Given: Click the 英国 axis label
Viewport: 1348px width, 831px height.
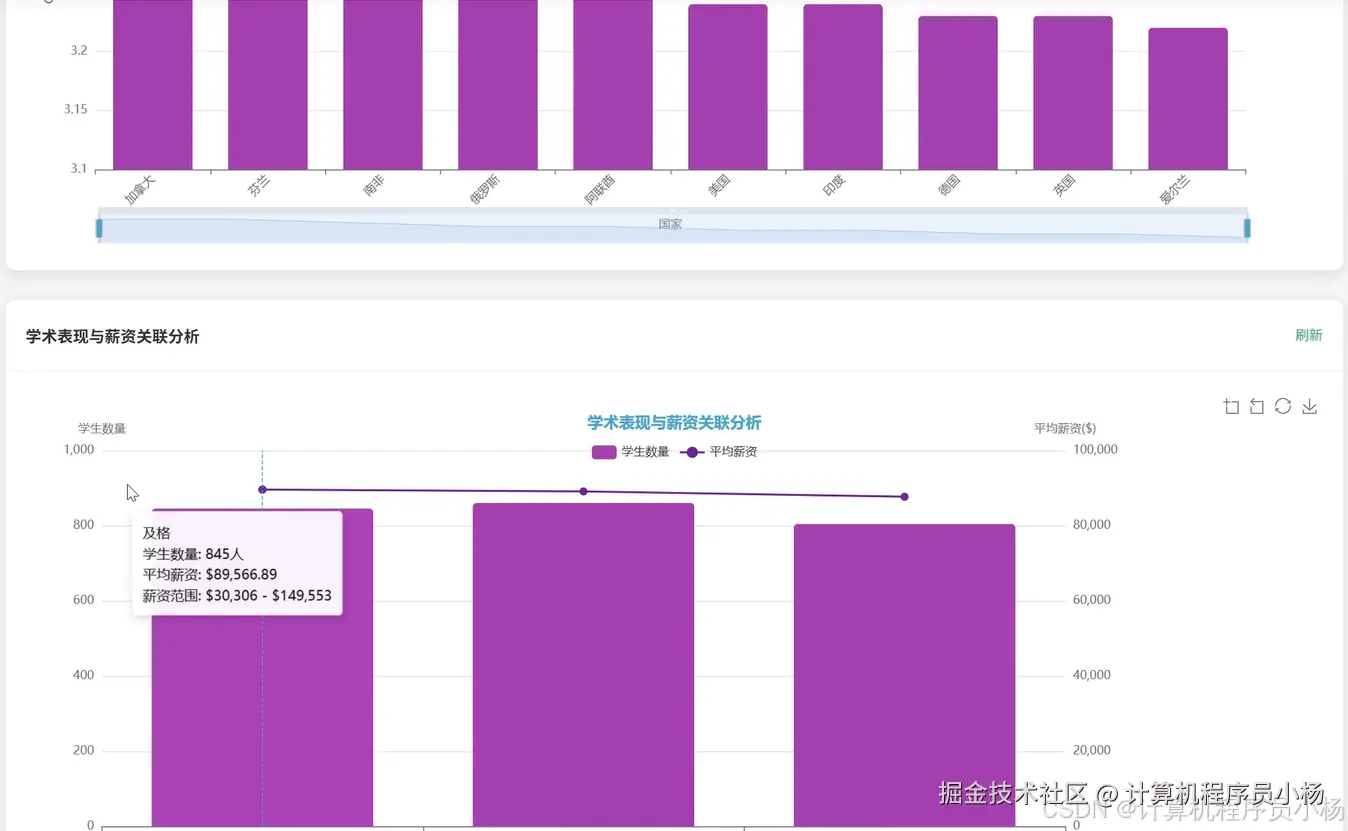Looking at the screenshot, I should point(1064,186).
